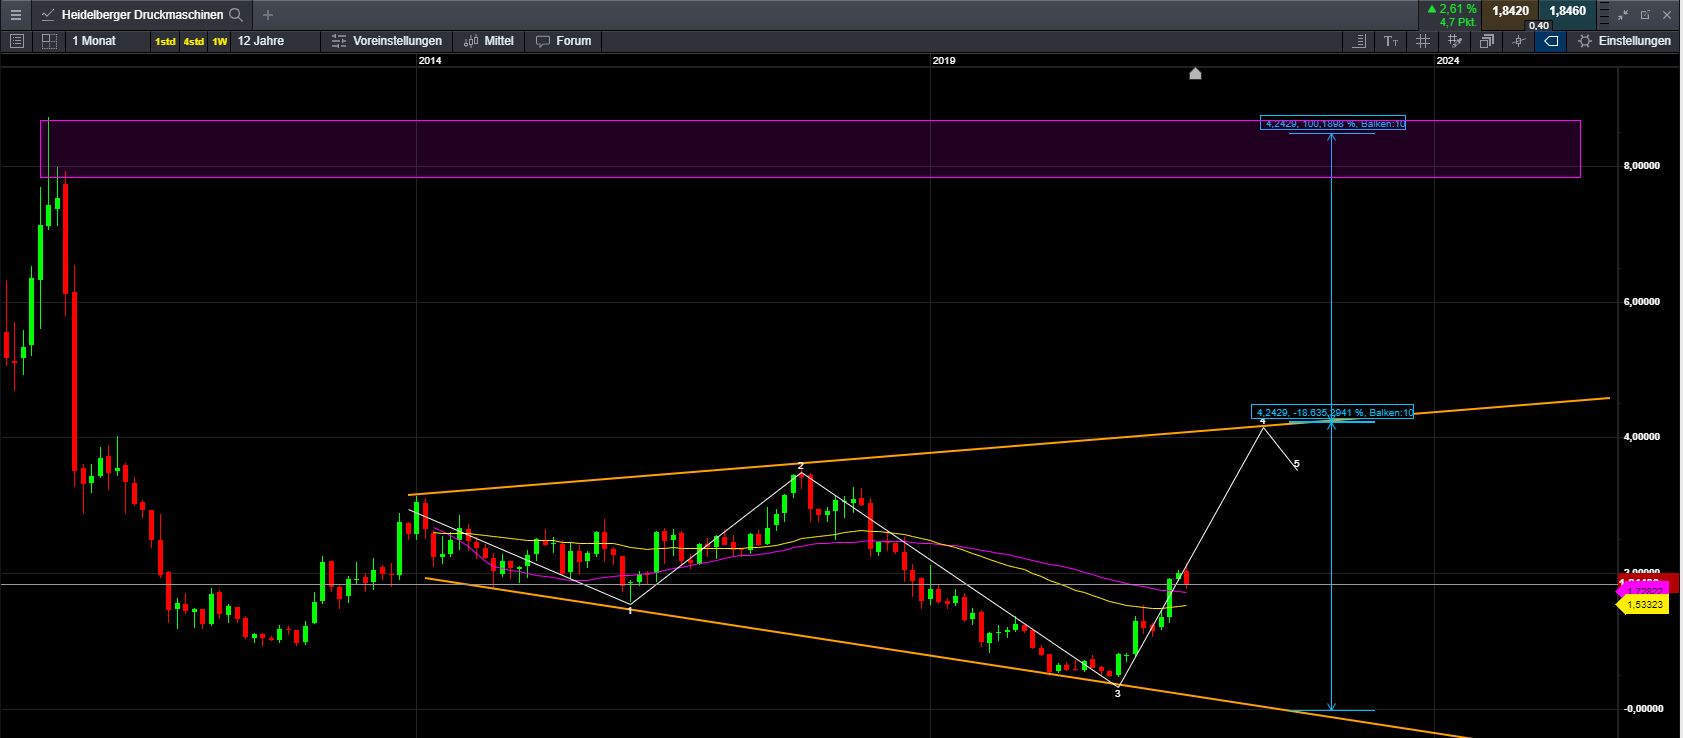Click the wave label 5 on chart

[x=1297, y=464]
